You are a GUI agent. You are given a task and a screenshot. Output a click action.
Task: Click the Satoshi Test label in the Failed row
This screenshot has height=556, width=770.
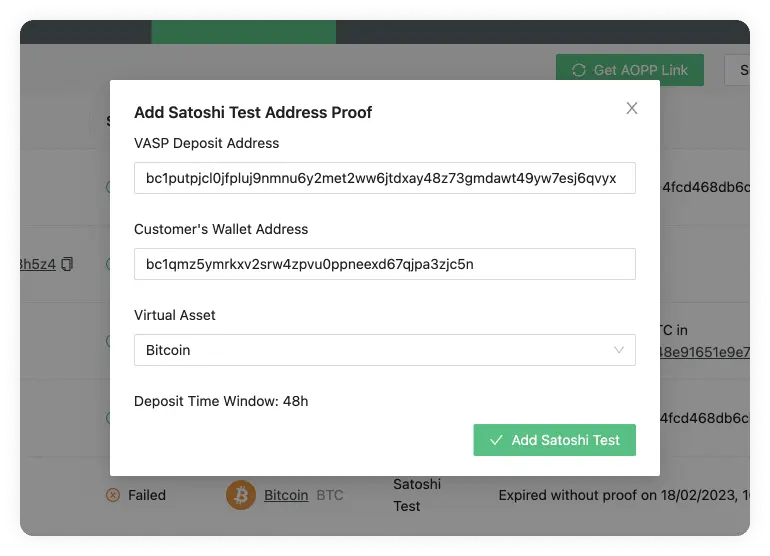pos(417,495)
